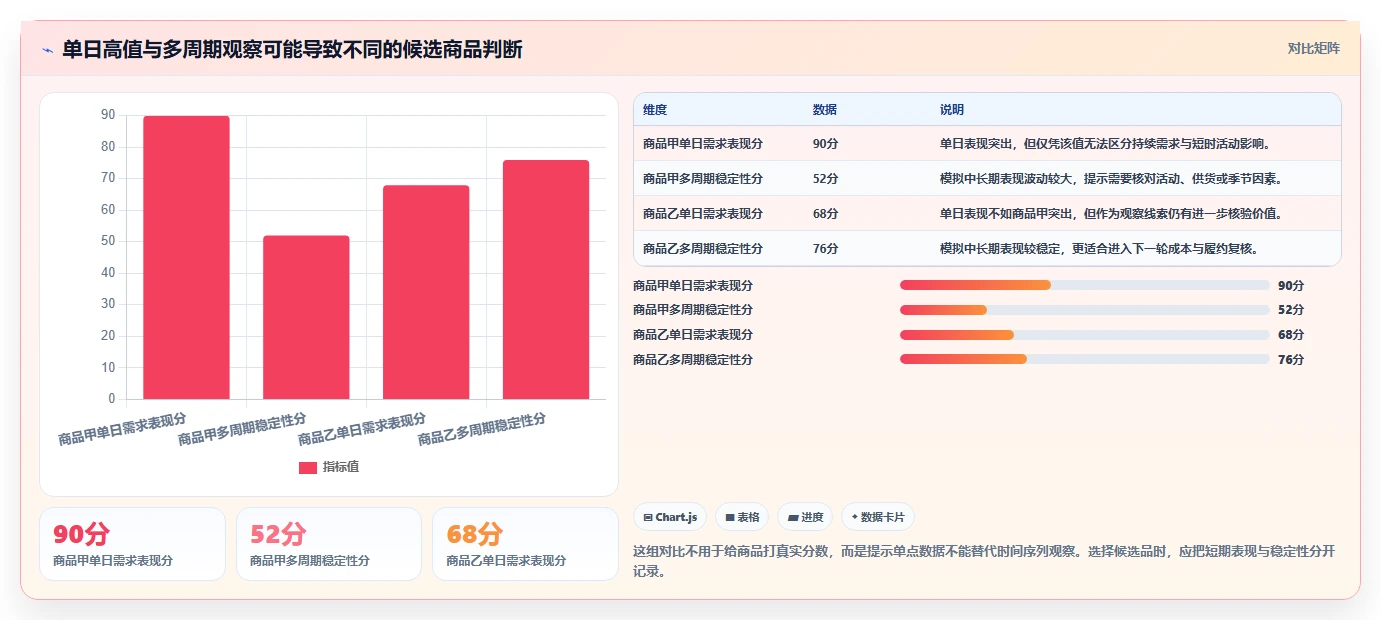Toggle the 指标值 legend swatch in chart
Screen dimensions: 1381x620
click(x=308, y=467)
